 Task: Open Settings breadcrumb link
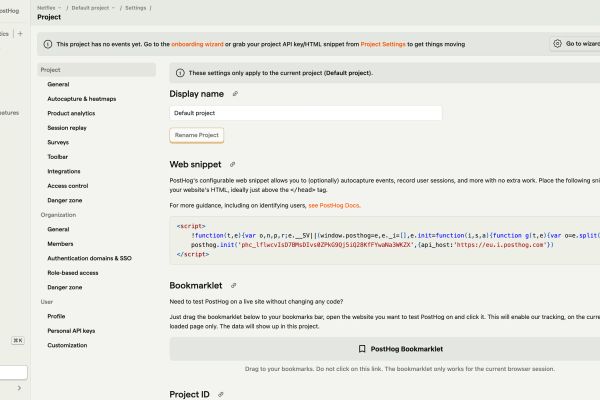click(135, 8)
